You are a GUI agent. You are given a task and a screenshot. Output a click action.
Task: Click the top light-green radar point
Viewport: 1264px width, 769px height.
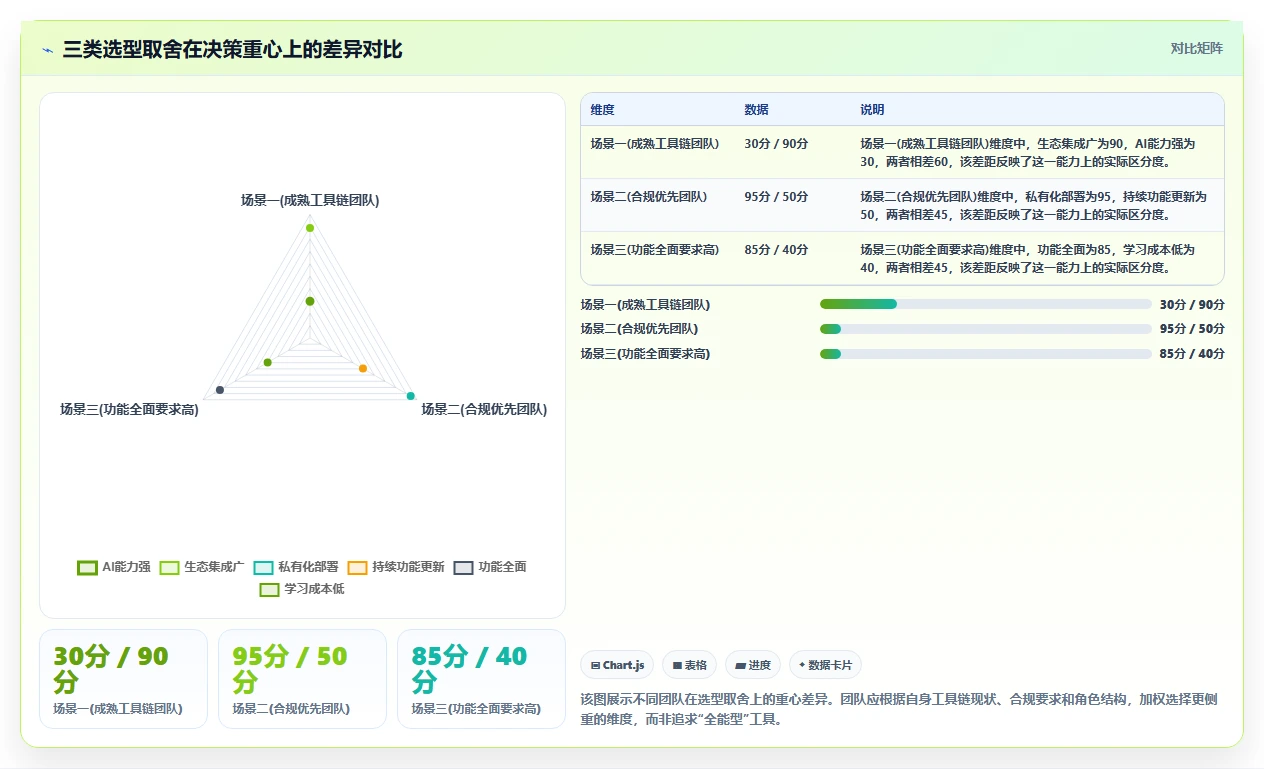point(310,228)
